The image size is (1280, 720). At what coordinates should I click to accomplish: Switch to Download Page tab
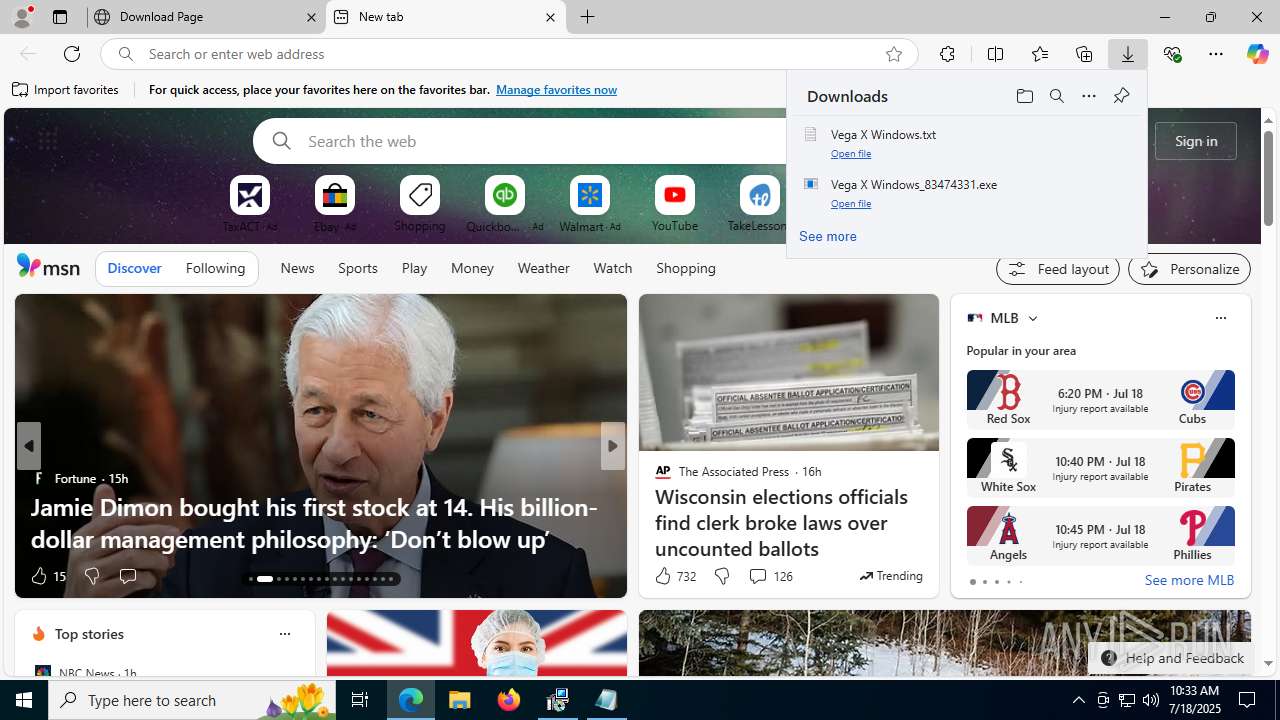point(207,17)
